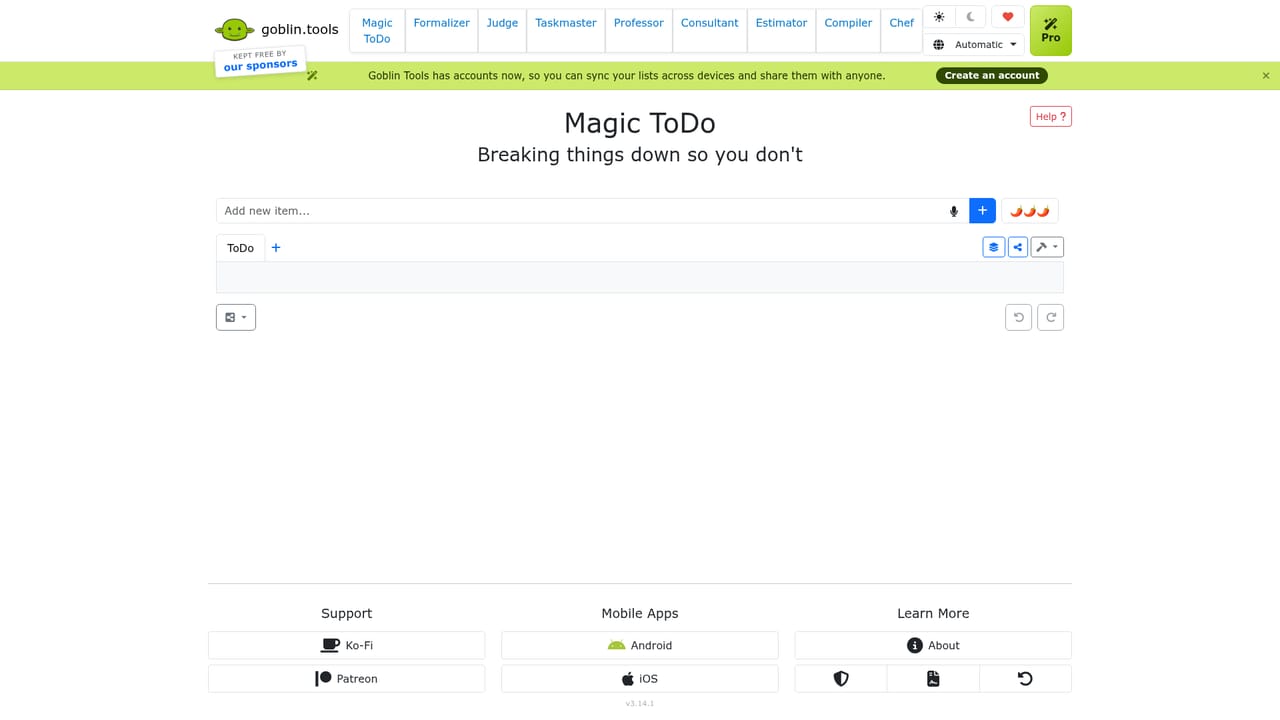Click the goblin.tools logo
Screen dimensions: 1280x720
click(x=277, y=29)
